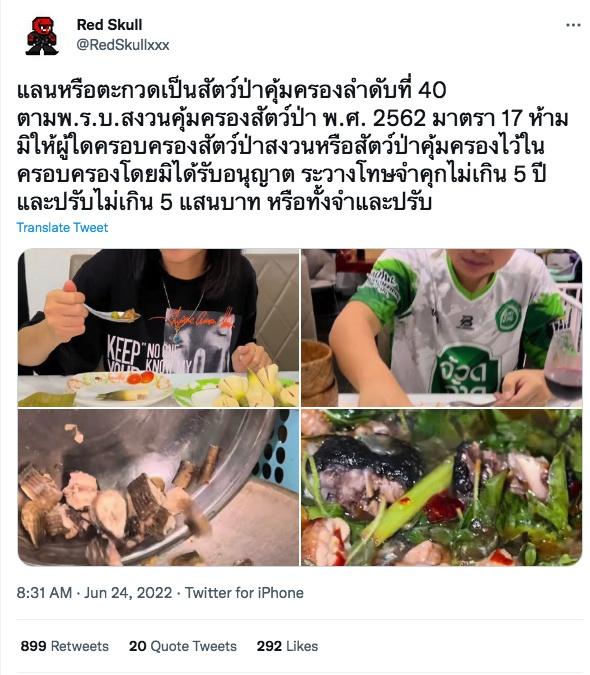Click the Jun 24, 2022 date

click(128, 593)
